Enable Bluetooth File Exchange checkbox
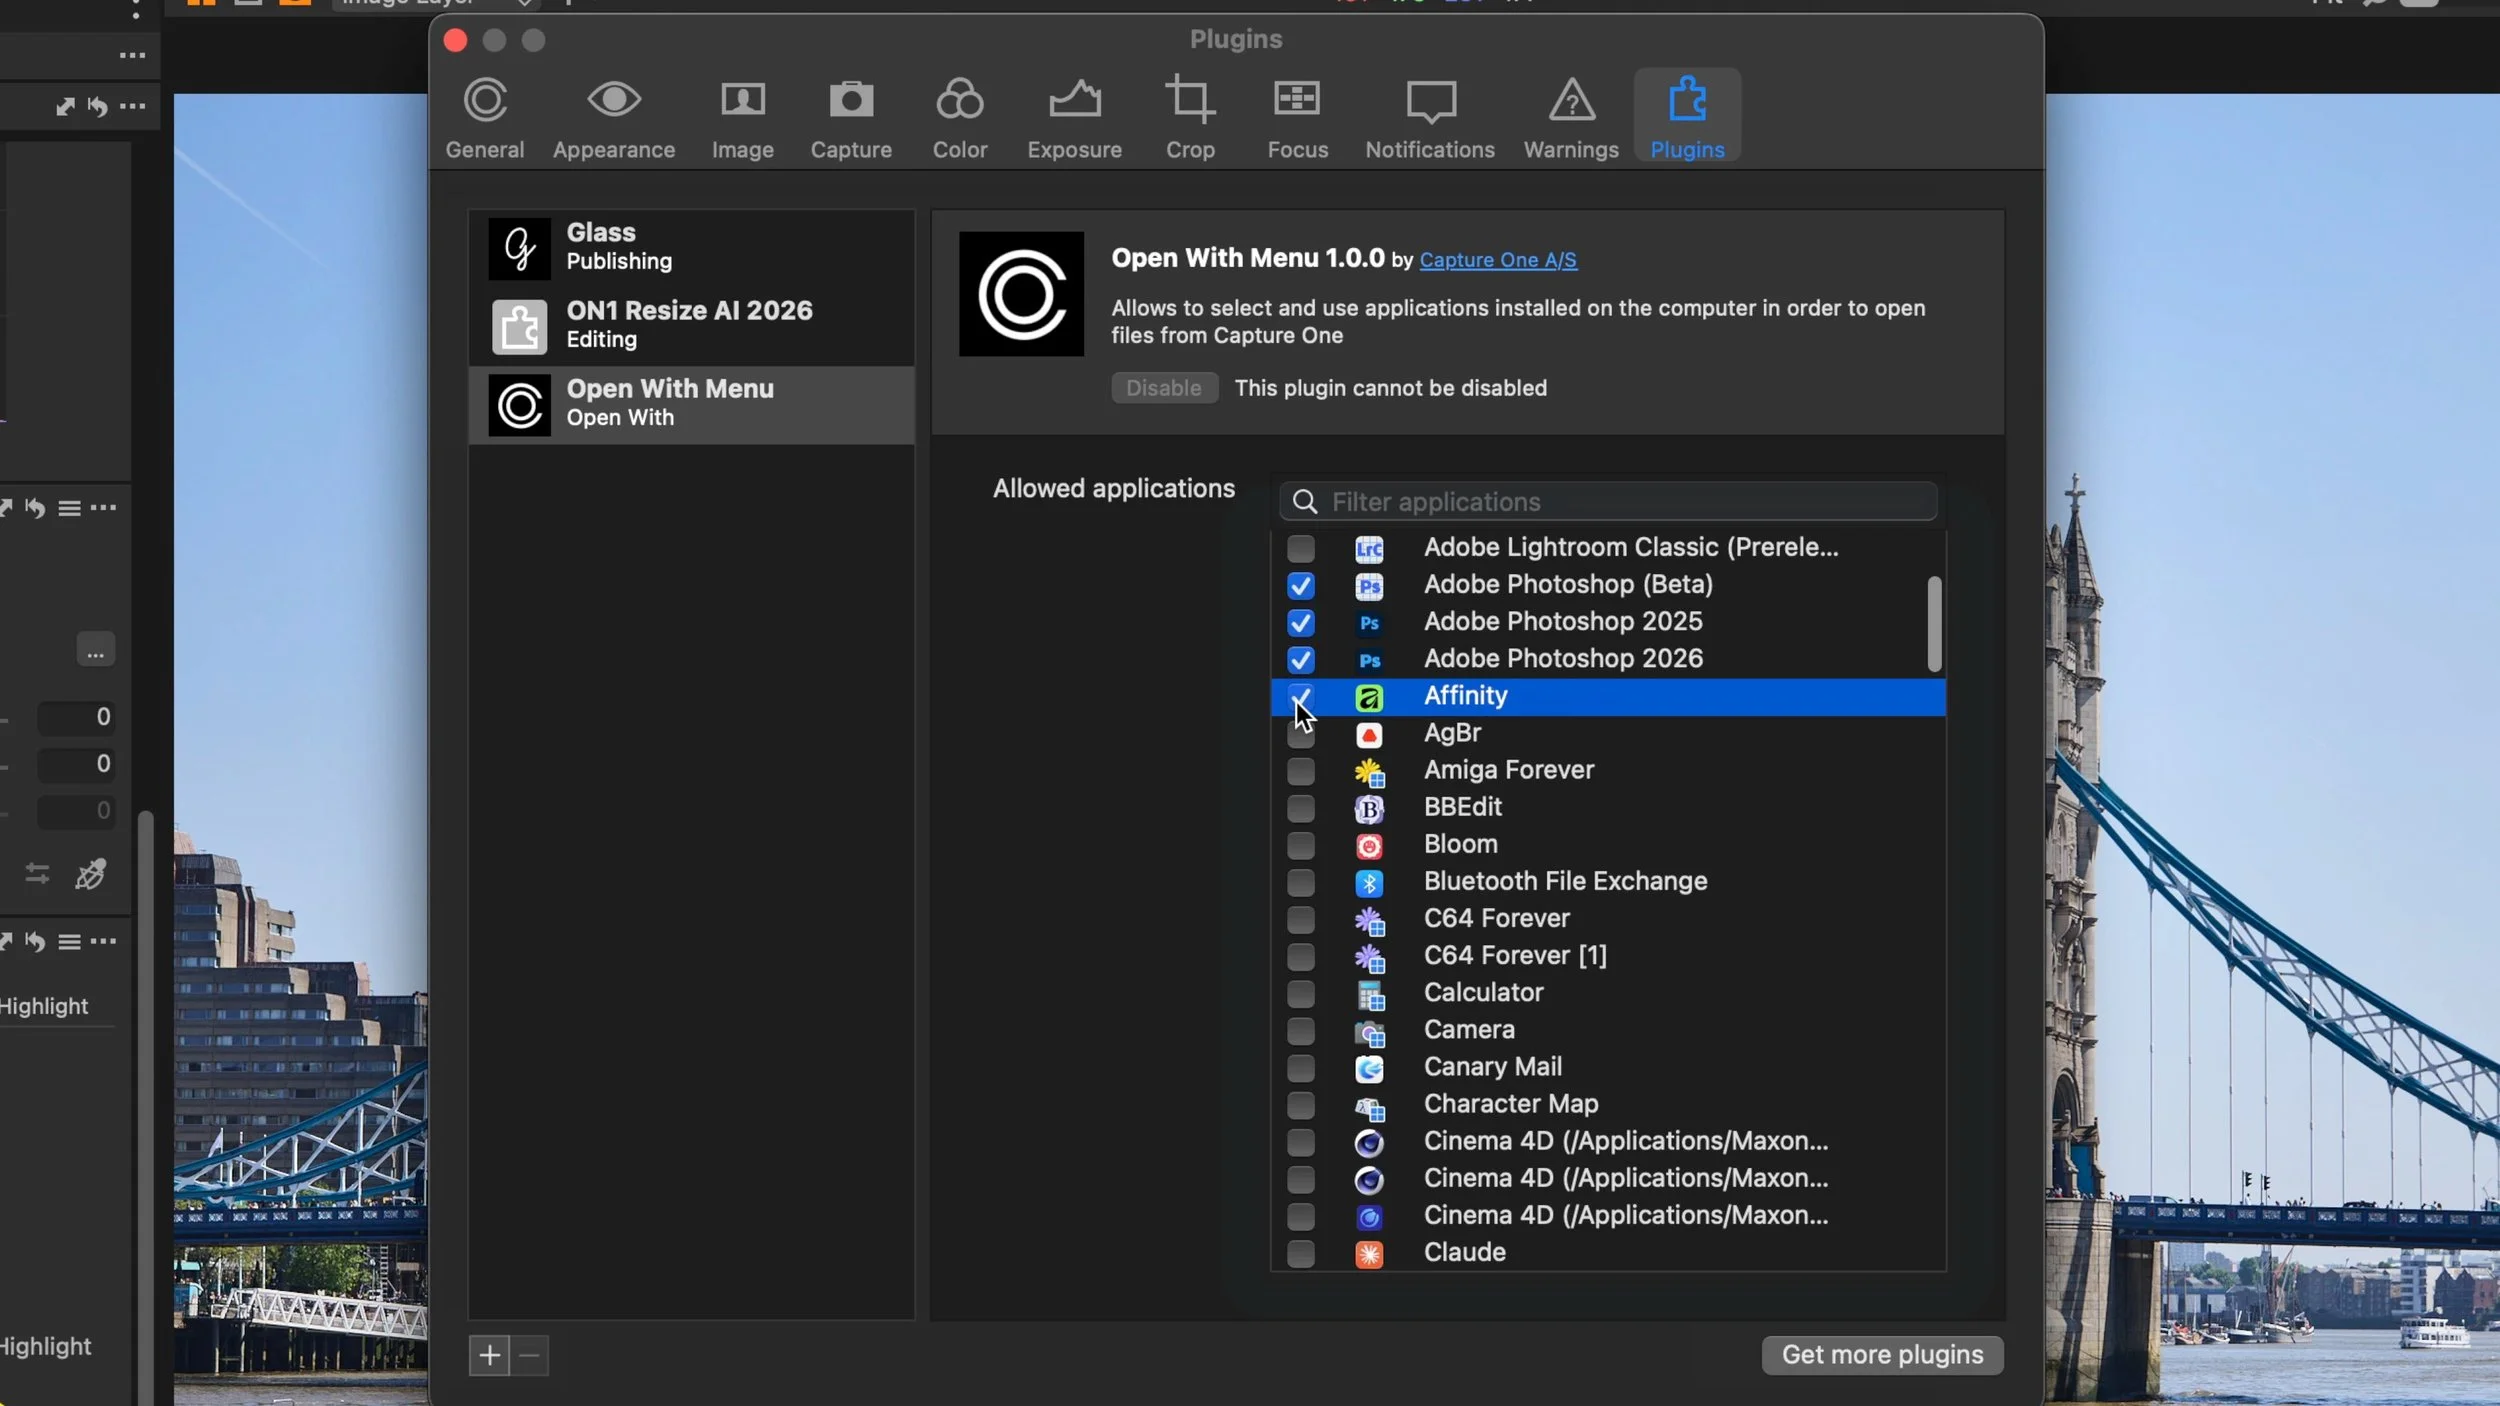This screenshot has width=2500, height=1406. click(x=1301, y=882)
